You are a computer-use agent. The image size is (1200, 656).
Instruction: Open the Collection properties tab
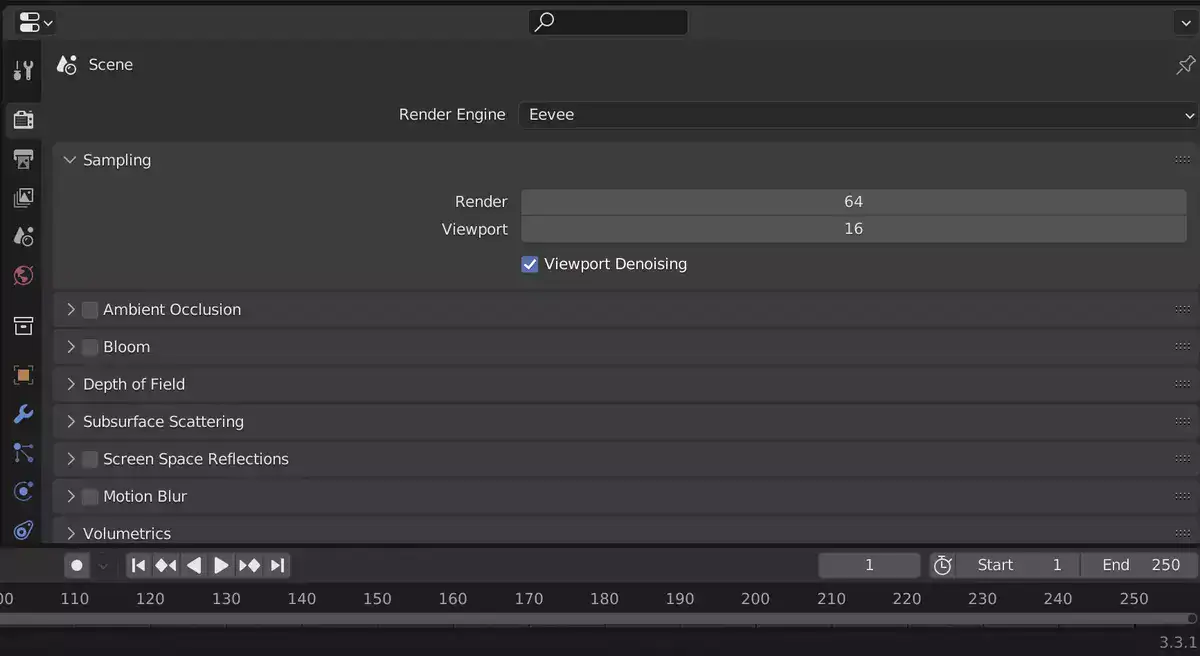23,326
